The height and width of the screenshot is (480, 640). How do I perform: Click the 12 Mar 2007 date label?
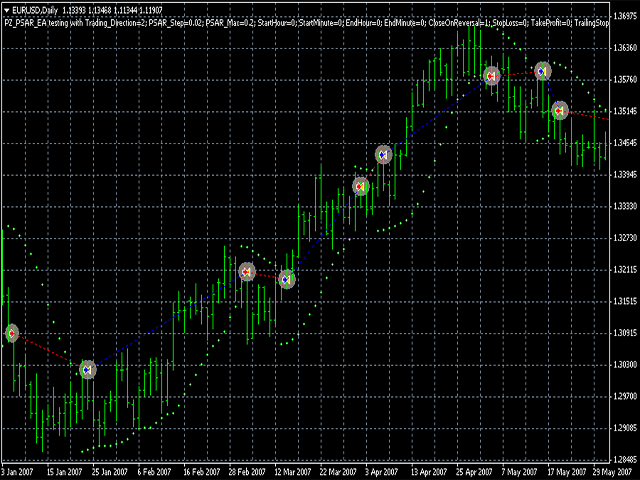292,473
